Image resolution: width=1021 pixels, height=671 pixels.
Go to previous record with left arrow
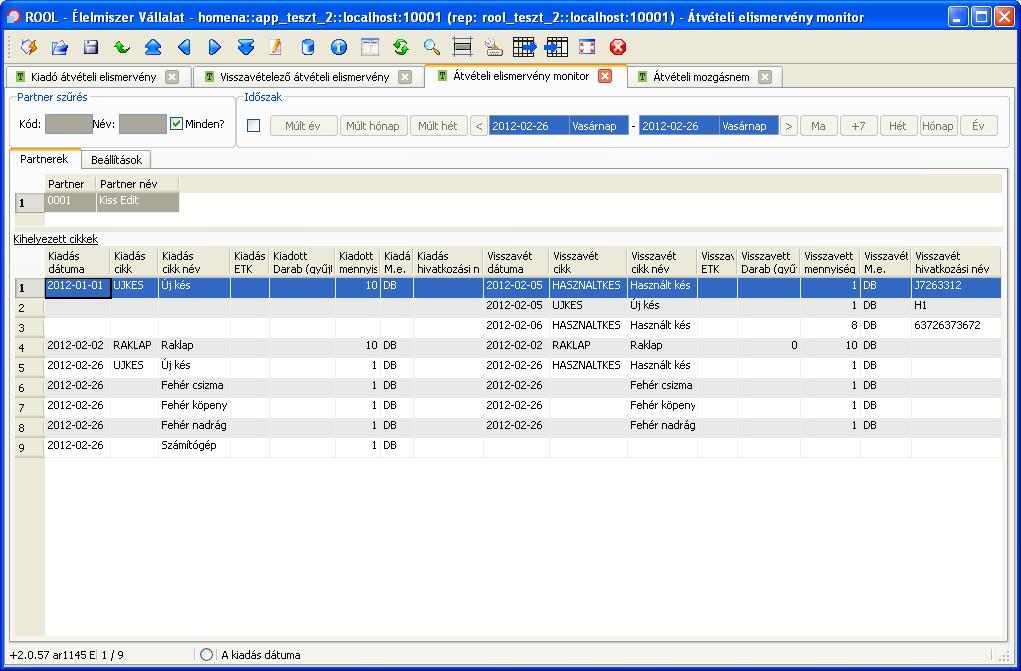click(184, 47)
